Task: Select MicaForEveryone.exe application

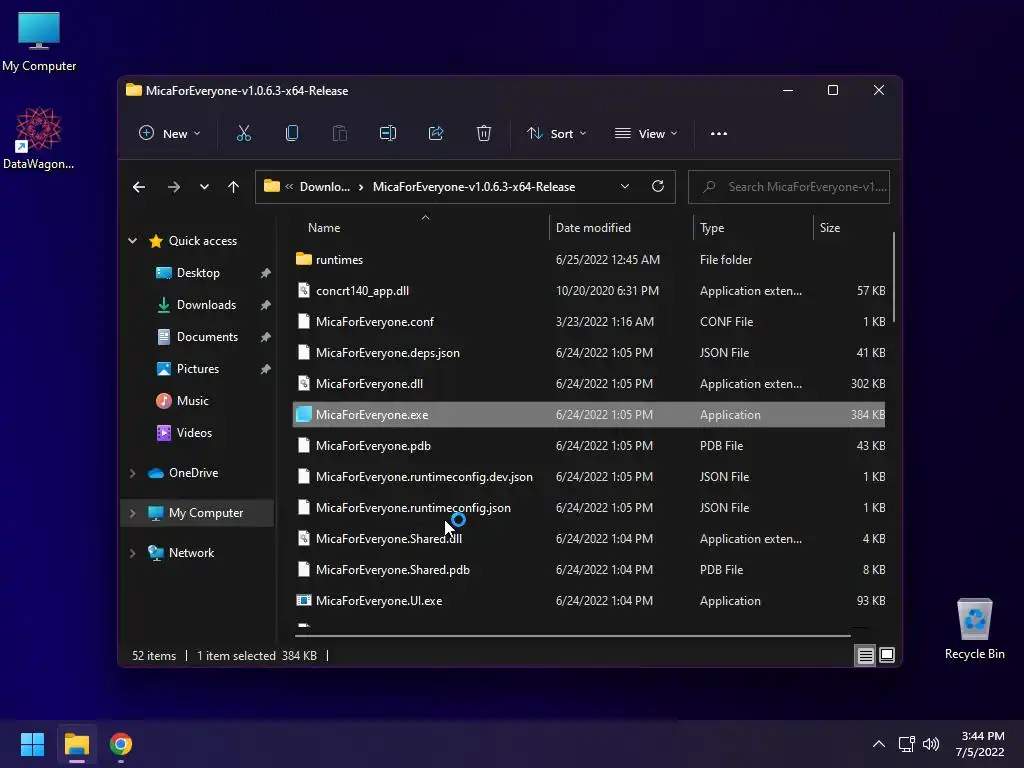Action: 588,415
